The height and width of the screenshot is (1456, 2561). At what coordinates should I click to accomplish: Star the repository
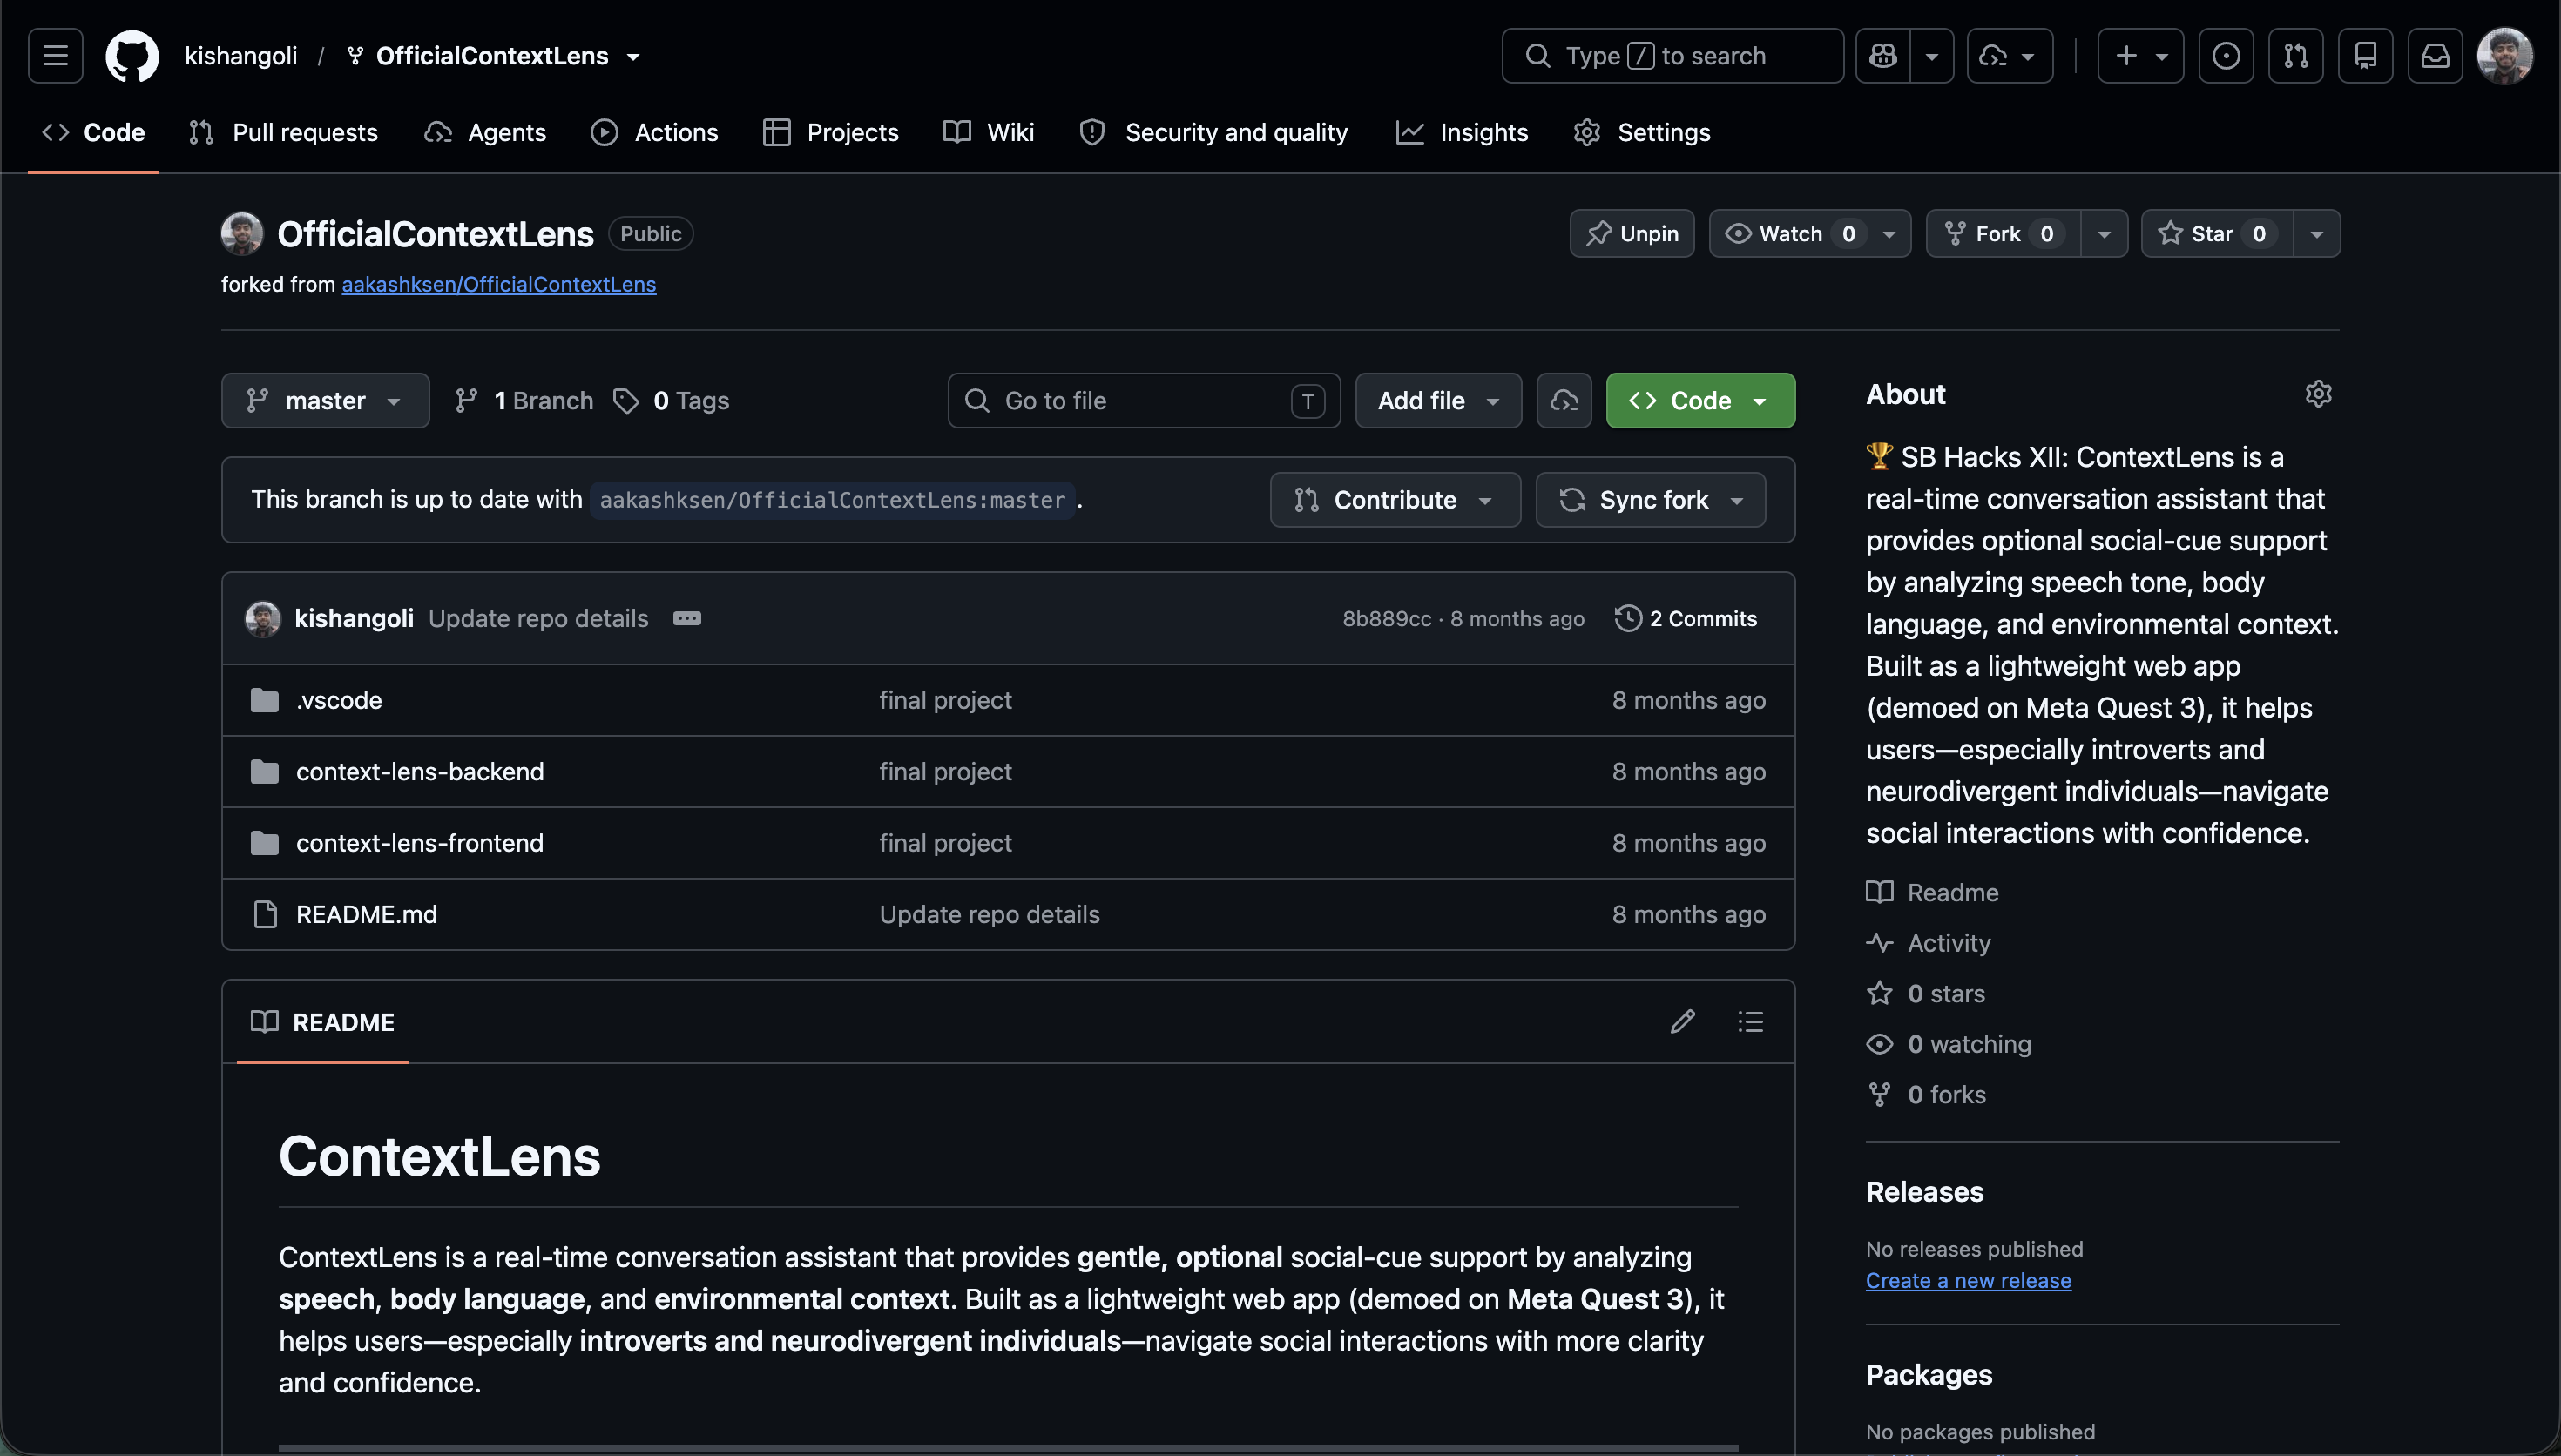tap(2217, 234)
